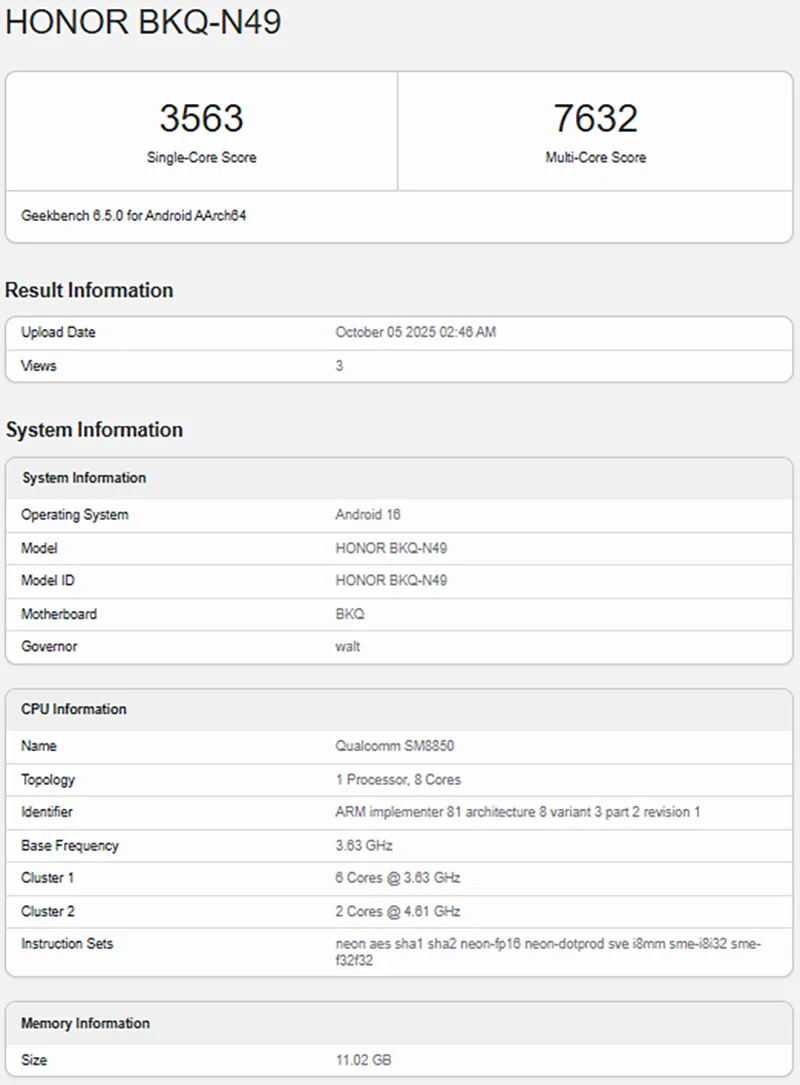800x1085 pixels.
Task: Select the upload date October 05 2025 value
Action: pos(415,332)
